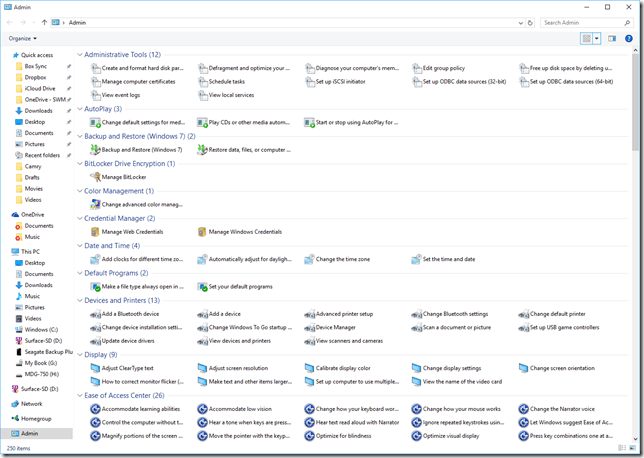Open Add a Bluetooth device

coord(130,314)
